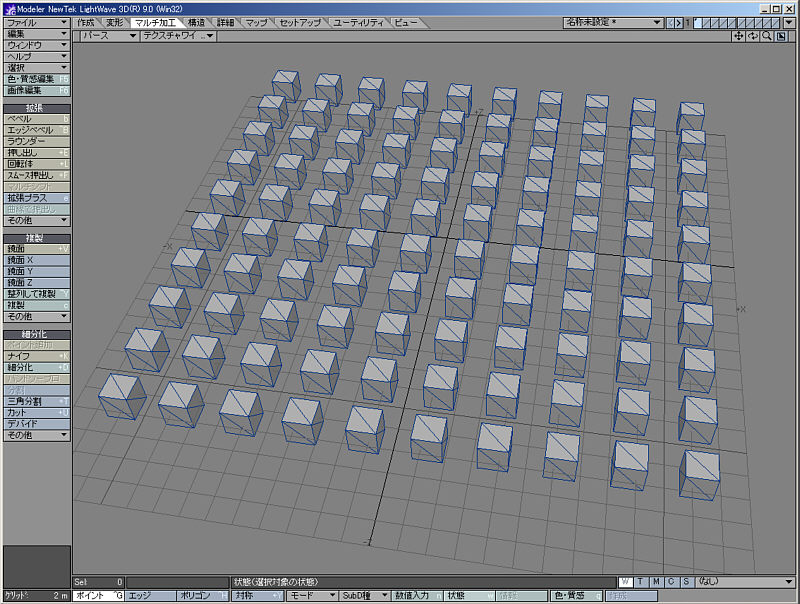Toggle T texture map mode button
The image size is (800, 604).
pyautogui.click(x=640, y=581)
